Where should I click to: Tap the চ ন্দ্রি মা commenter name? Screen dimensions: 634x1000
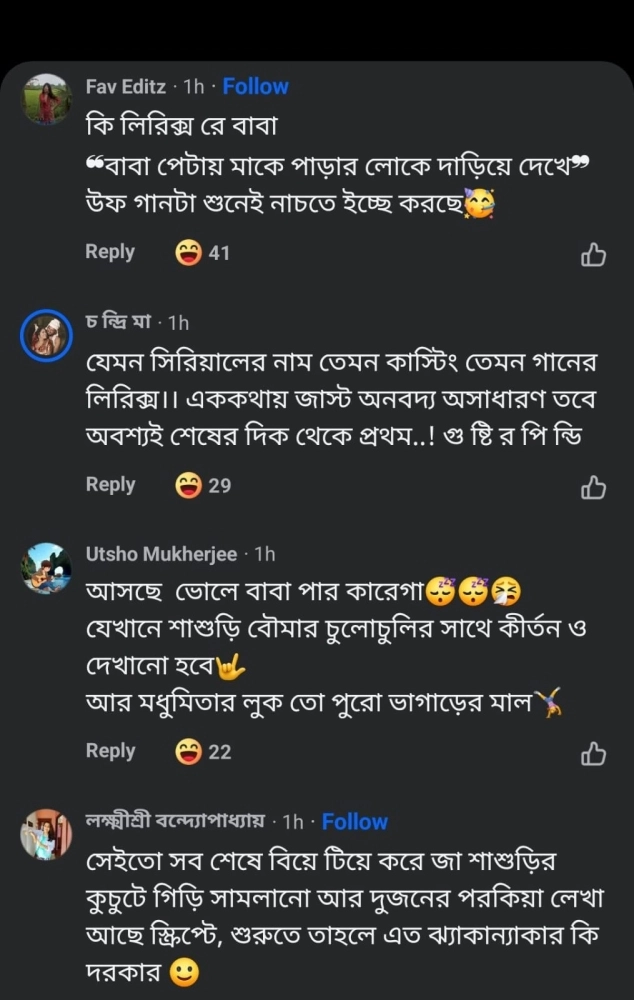coord(118,322)
